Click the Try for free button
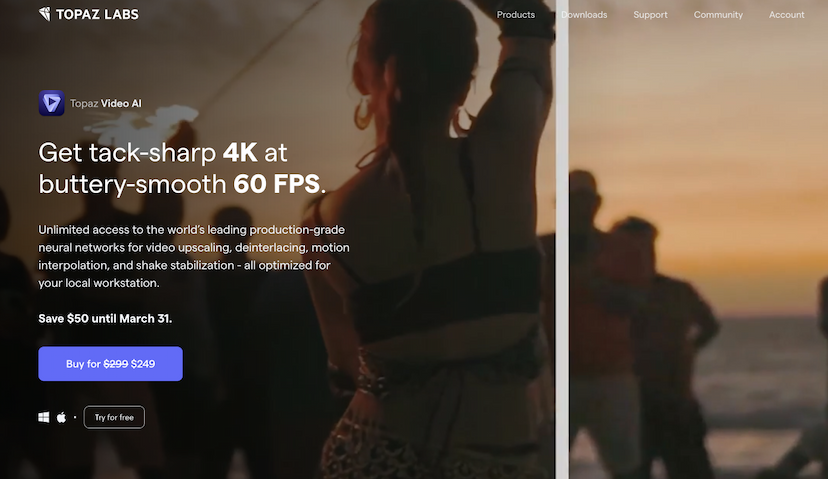828x479 pixels. [114, 417]
